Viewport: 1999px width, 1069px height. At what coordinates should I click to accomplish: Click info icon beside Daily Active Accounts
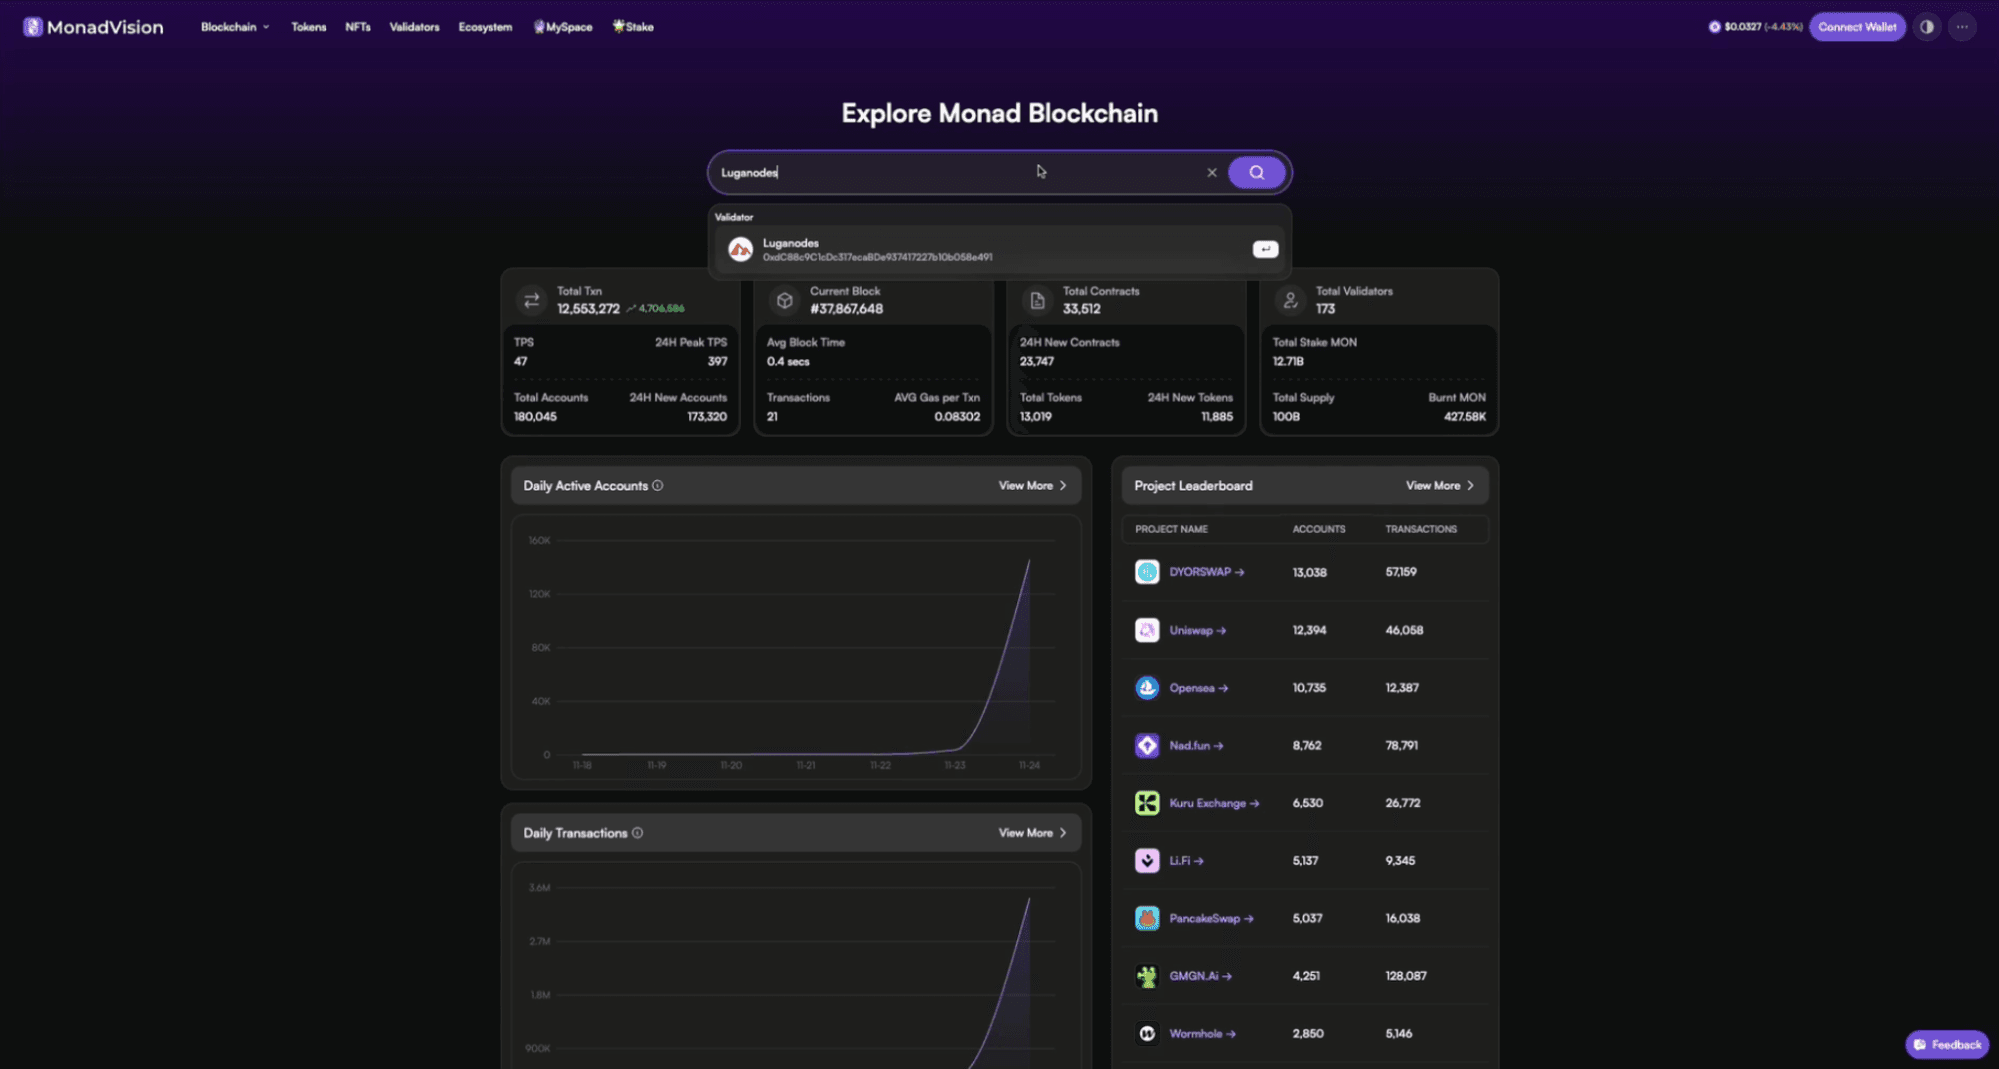point(658,486)
